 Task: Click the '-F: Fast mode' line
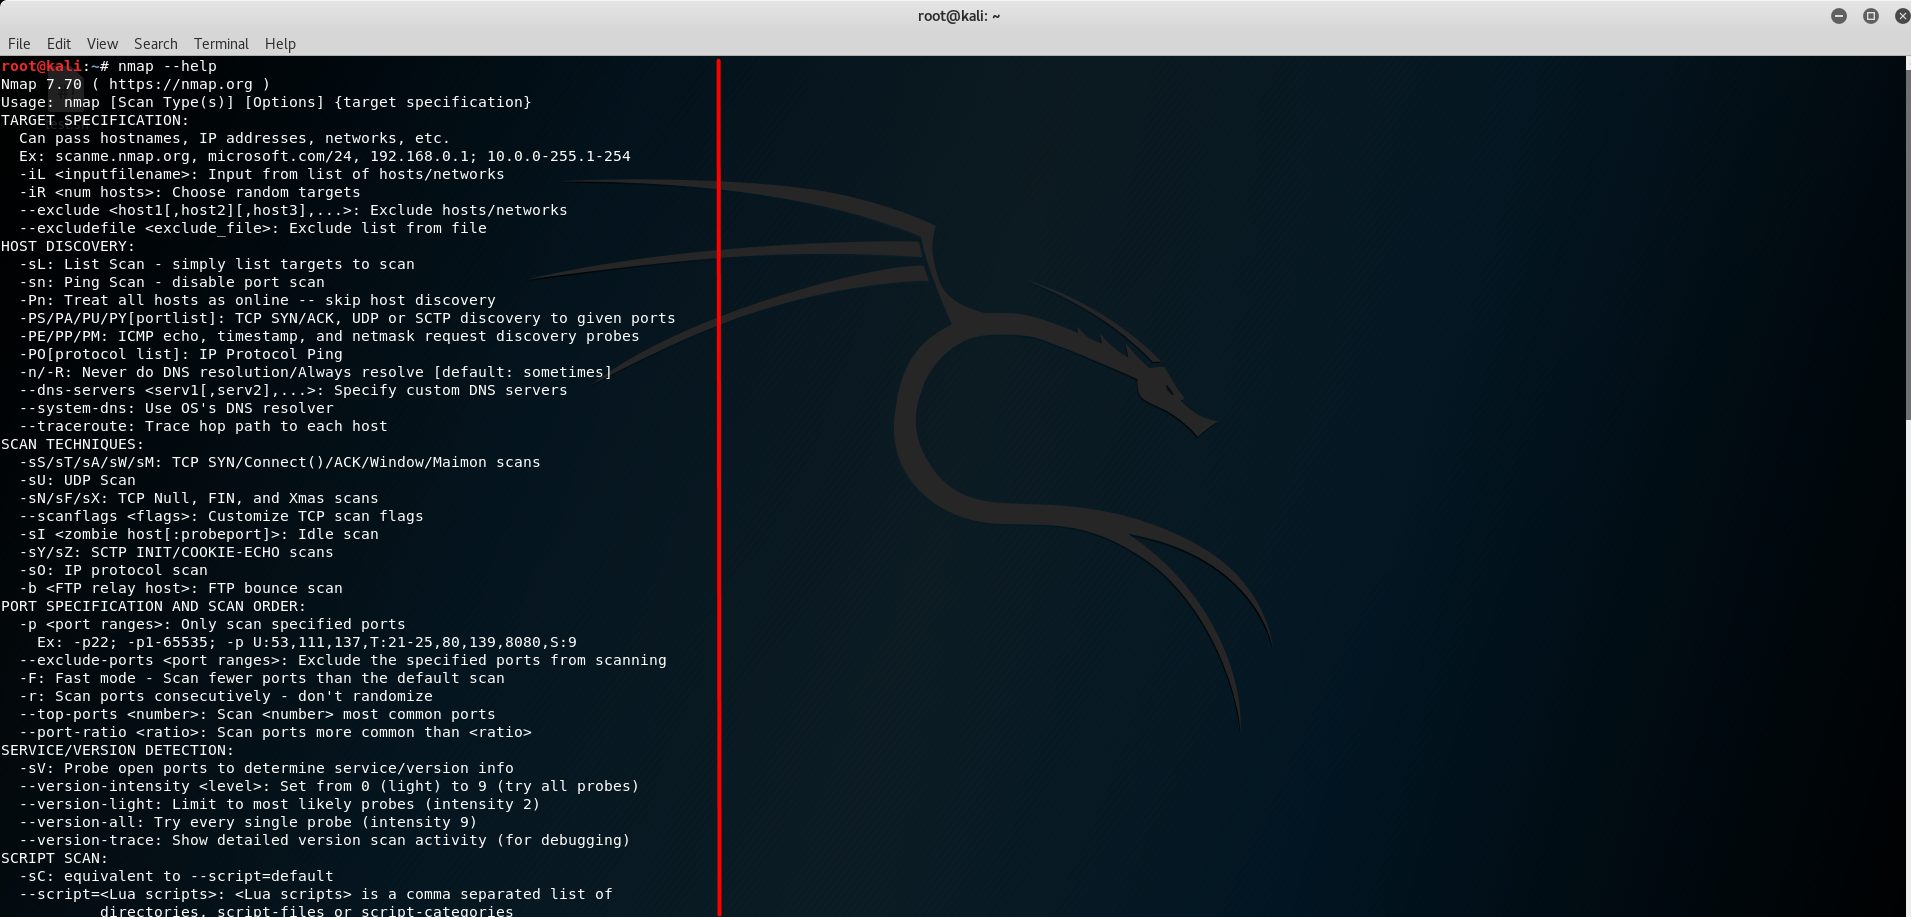262,678
